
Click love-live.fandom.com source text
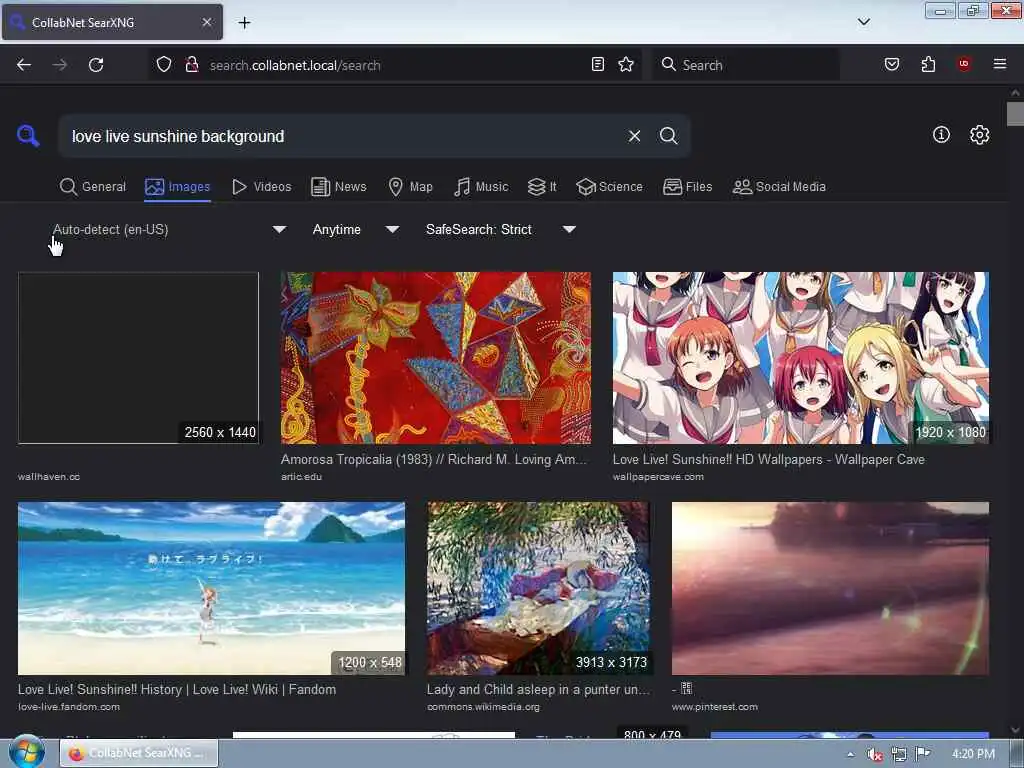(69, 707)
